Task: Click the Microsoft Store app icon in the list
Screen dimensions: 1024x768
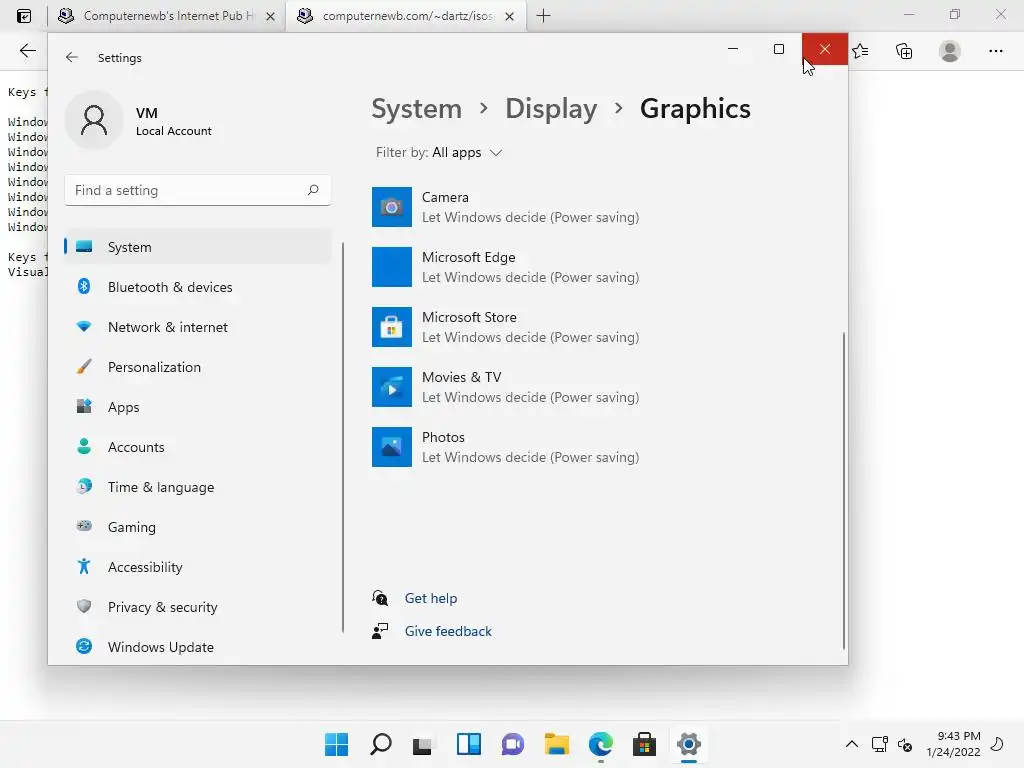Action: pyautogui.click(x=392, y=327)
